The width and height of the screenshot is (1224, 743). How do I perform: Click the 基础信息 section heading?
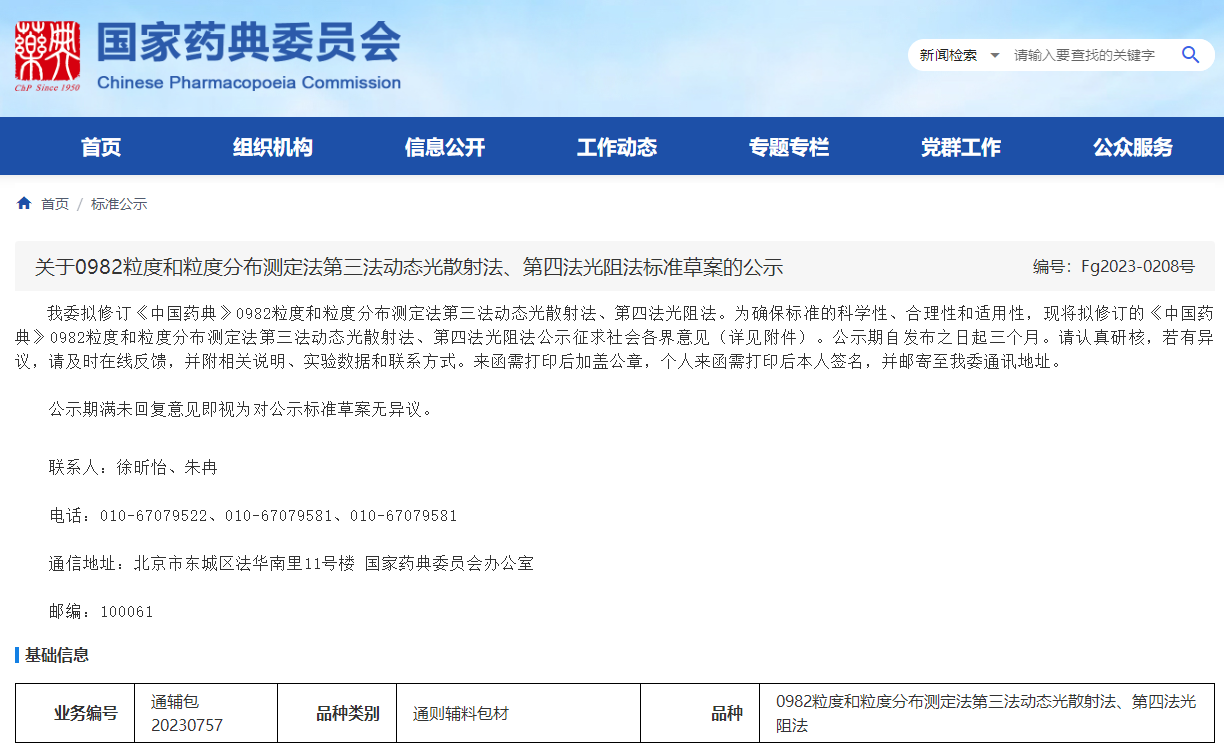tap(56, 655)
